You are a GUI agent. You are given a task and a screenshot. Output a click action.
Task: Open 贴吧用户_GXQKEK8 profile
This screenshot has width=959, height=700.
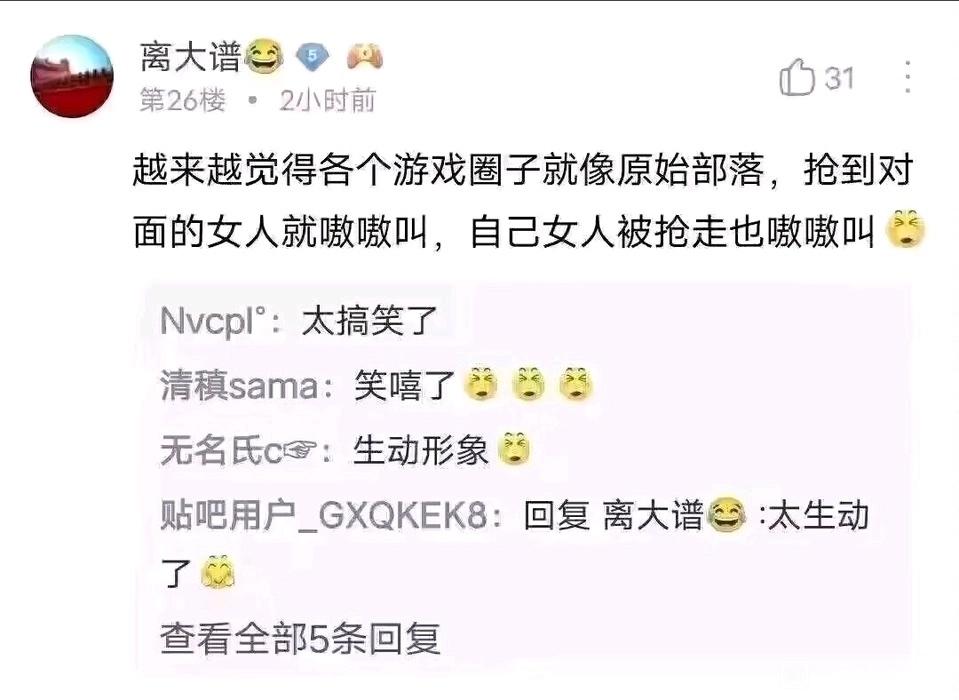(324, 515)
